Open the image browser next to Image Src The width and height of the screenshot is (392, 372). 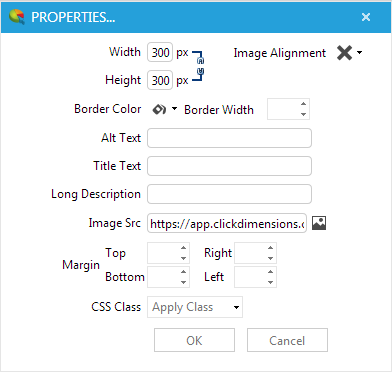click(x=319, y=223)
